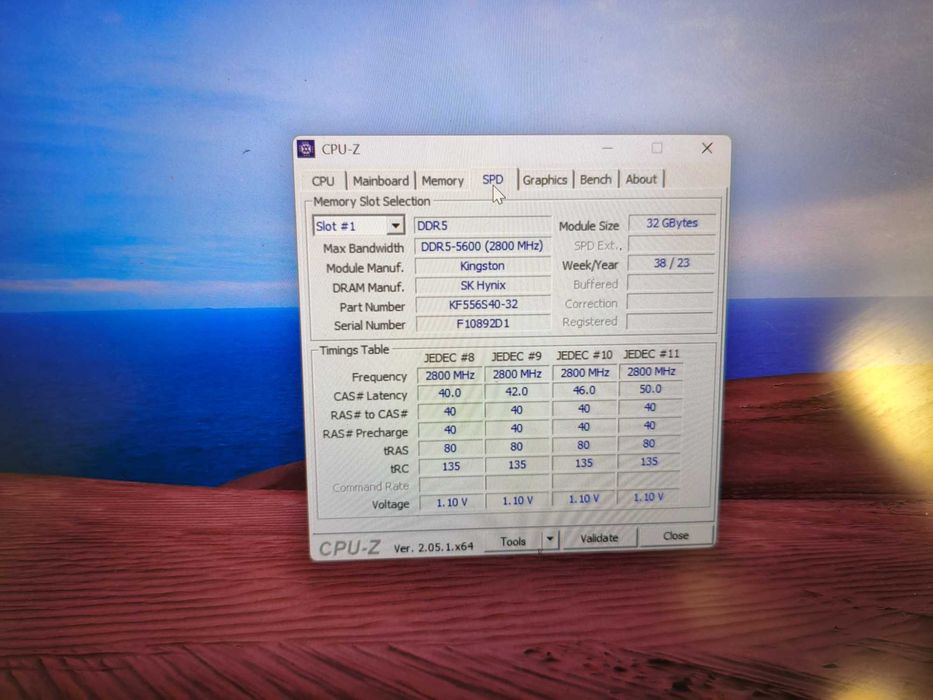Viewport: 933px width, 700px height.
Task: Click JEDEC #9 tRC value 135
Action: click(x=517, y=464)
